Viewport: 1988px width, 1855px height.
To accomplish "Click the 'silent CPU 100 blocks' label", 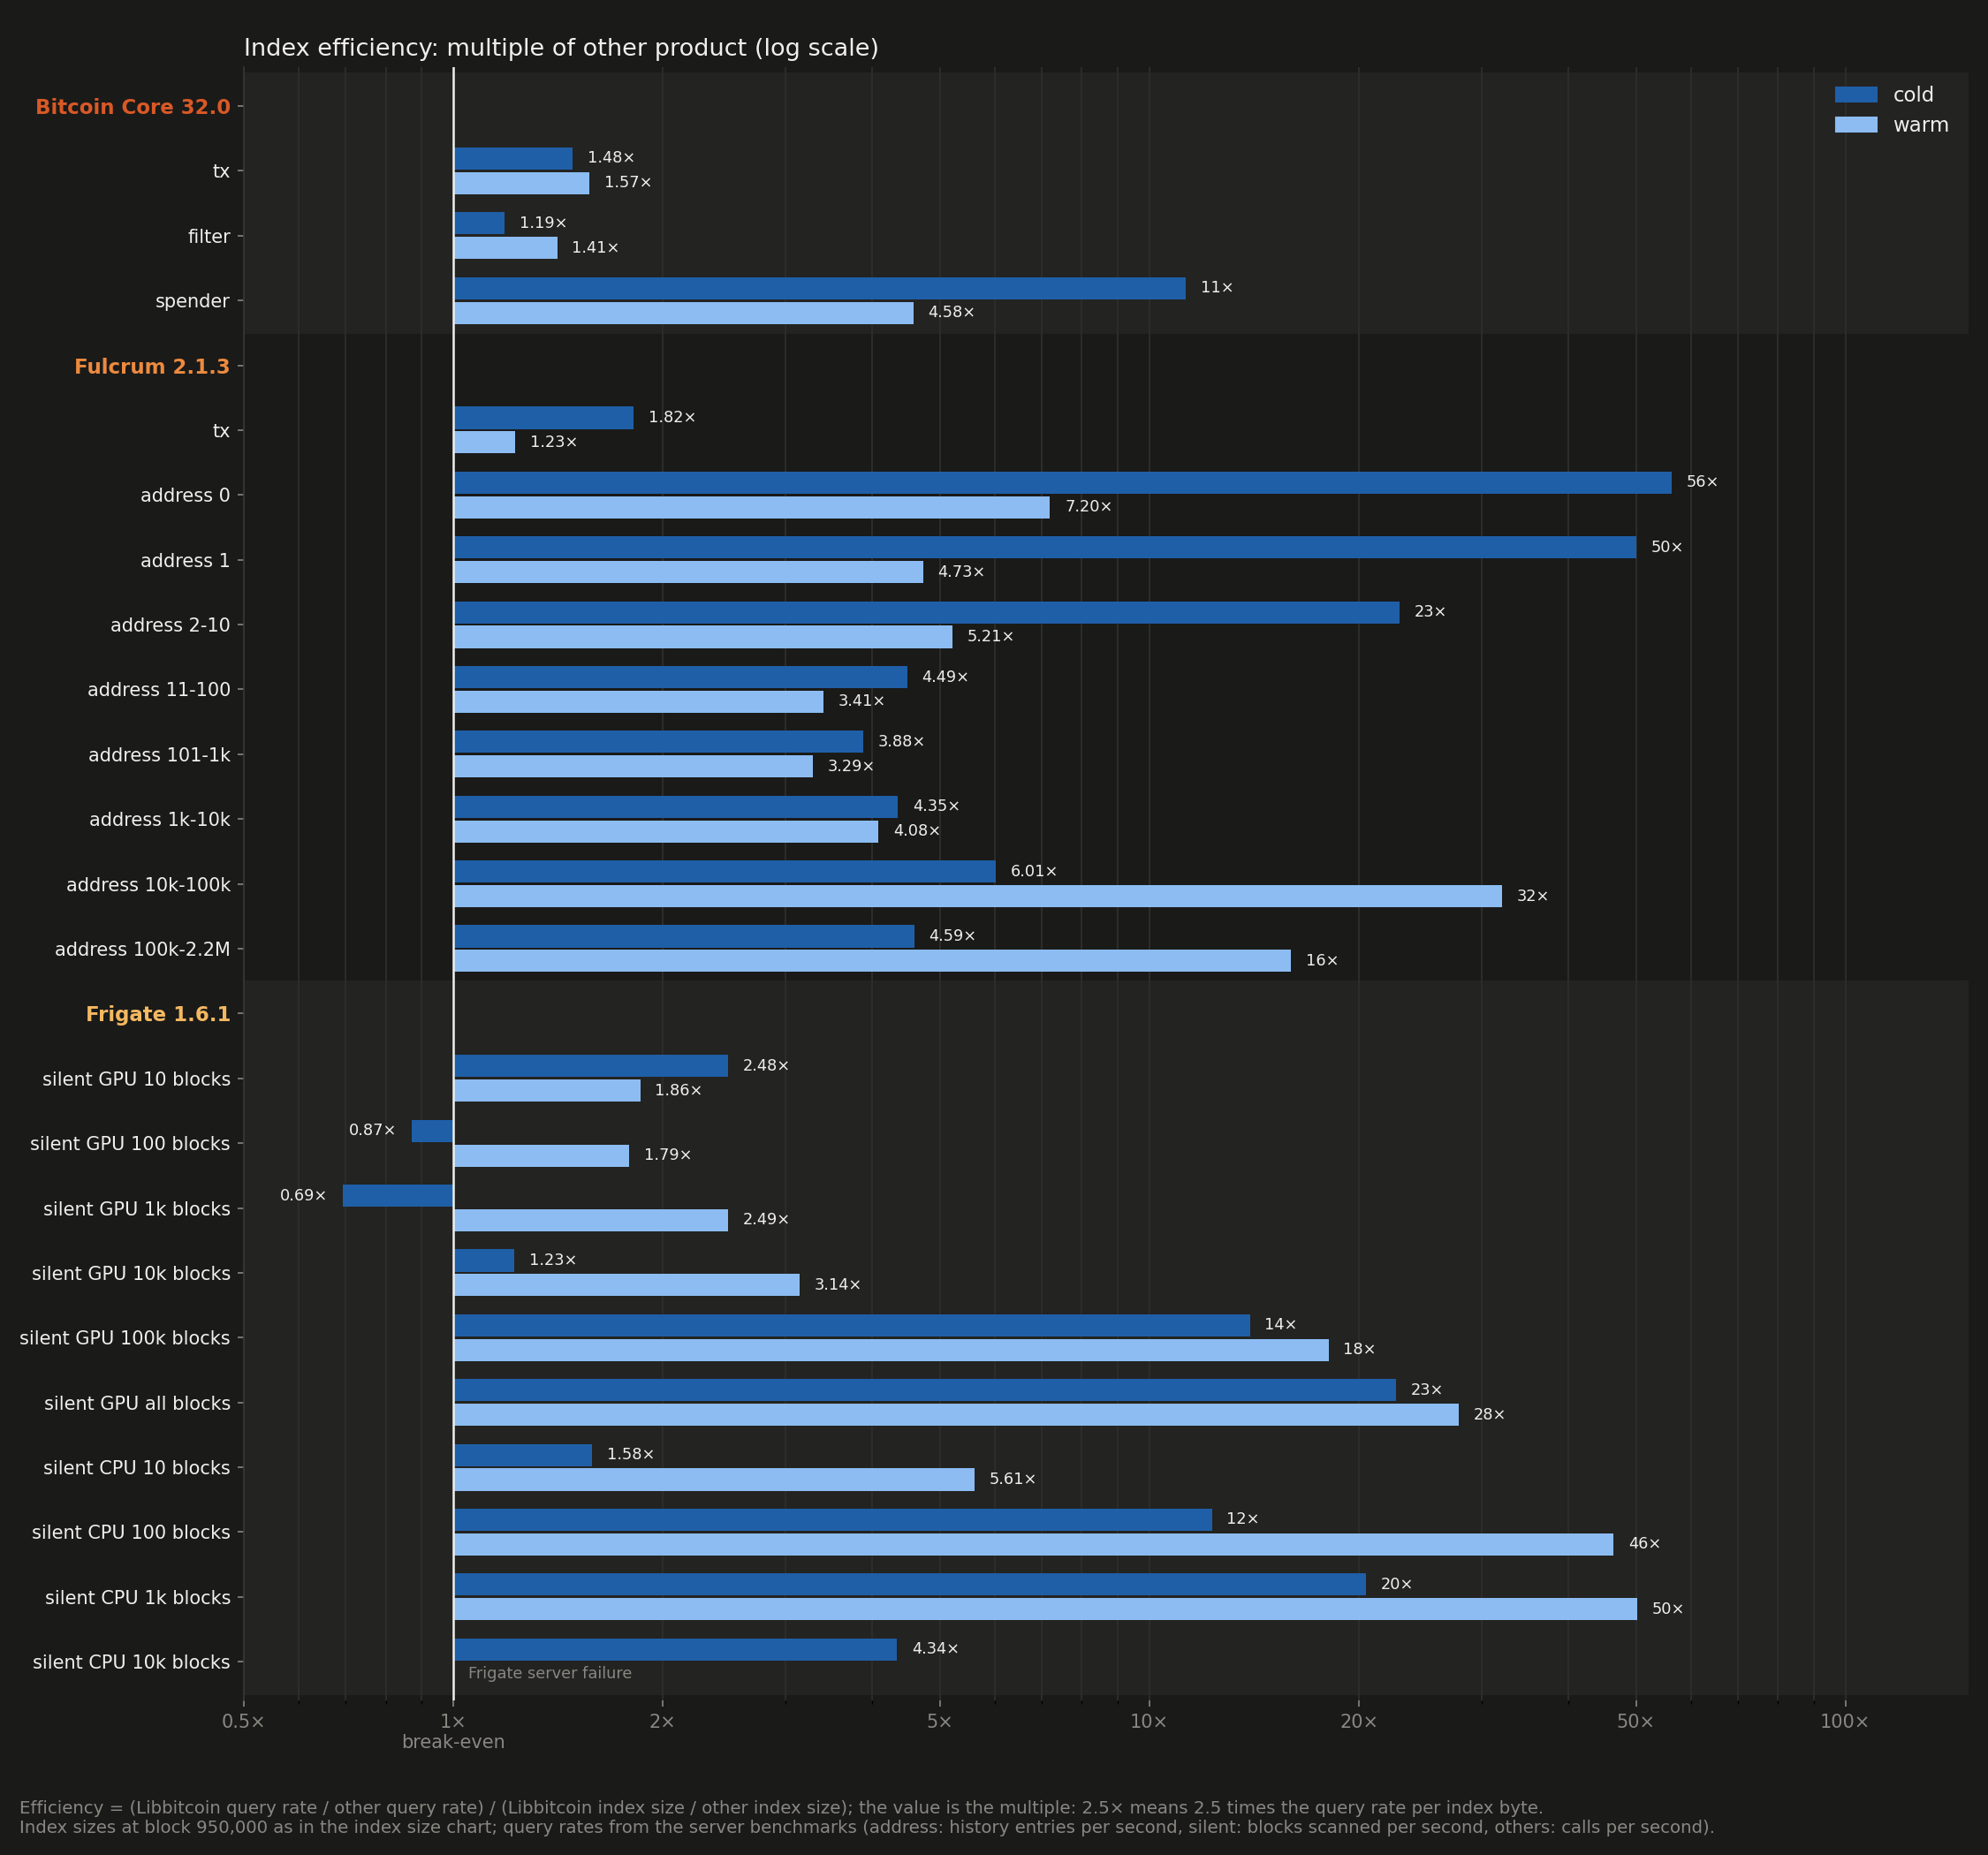I will coord(131,1533).
